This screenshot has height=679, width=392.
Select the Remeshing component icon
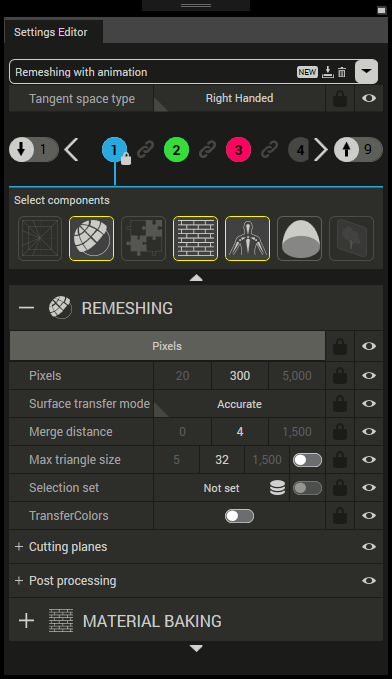91,239
